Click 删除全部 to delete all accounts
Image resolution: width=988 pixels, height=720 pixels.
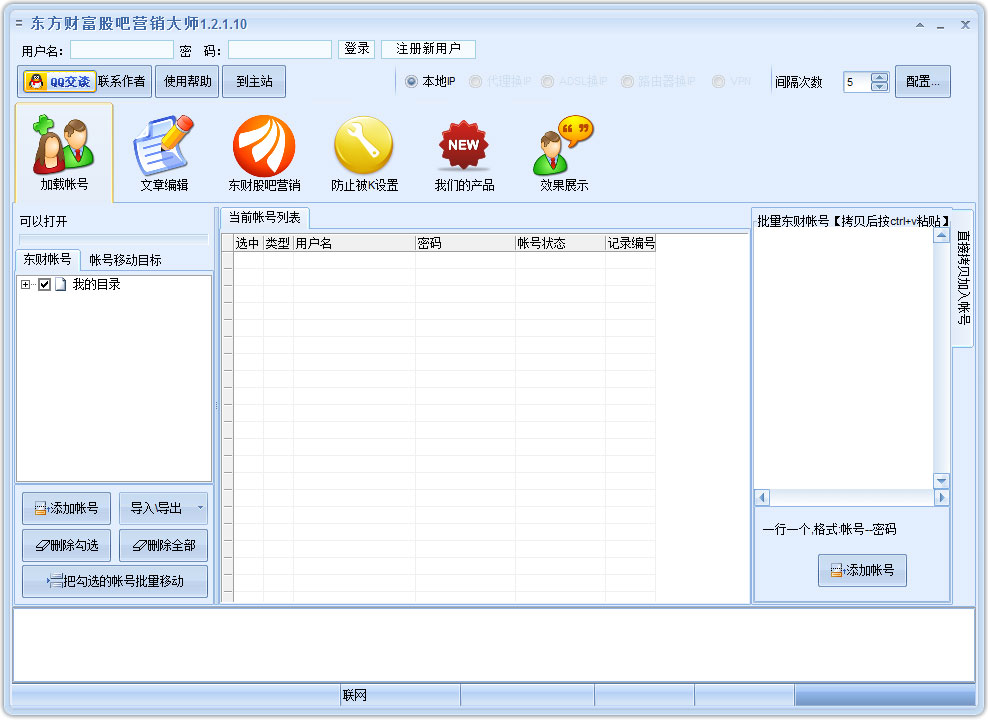tap(163, 546)
